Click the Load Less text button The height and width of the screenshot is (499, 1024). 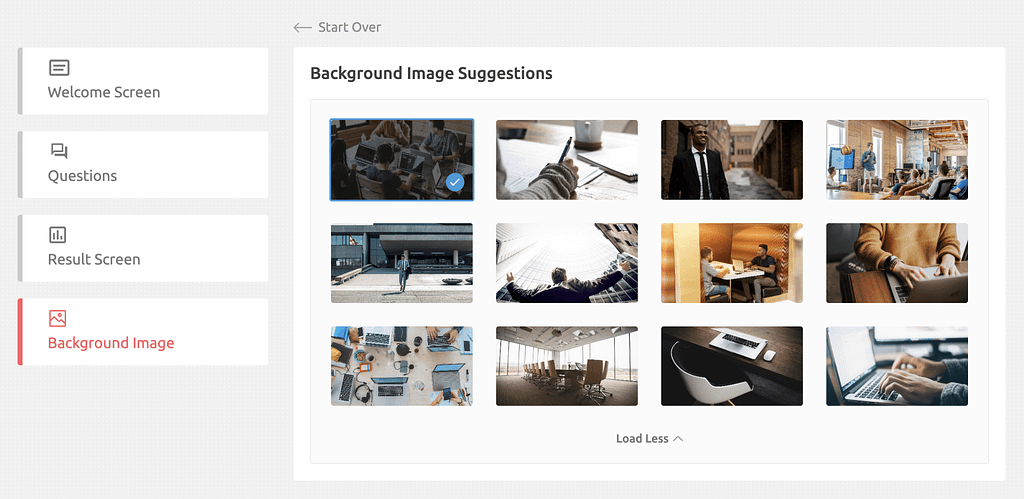coord(642,439)
